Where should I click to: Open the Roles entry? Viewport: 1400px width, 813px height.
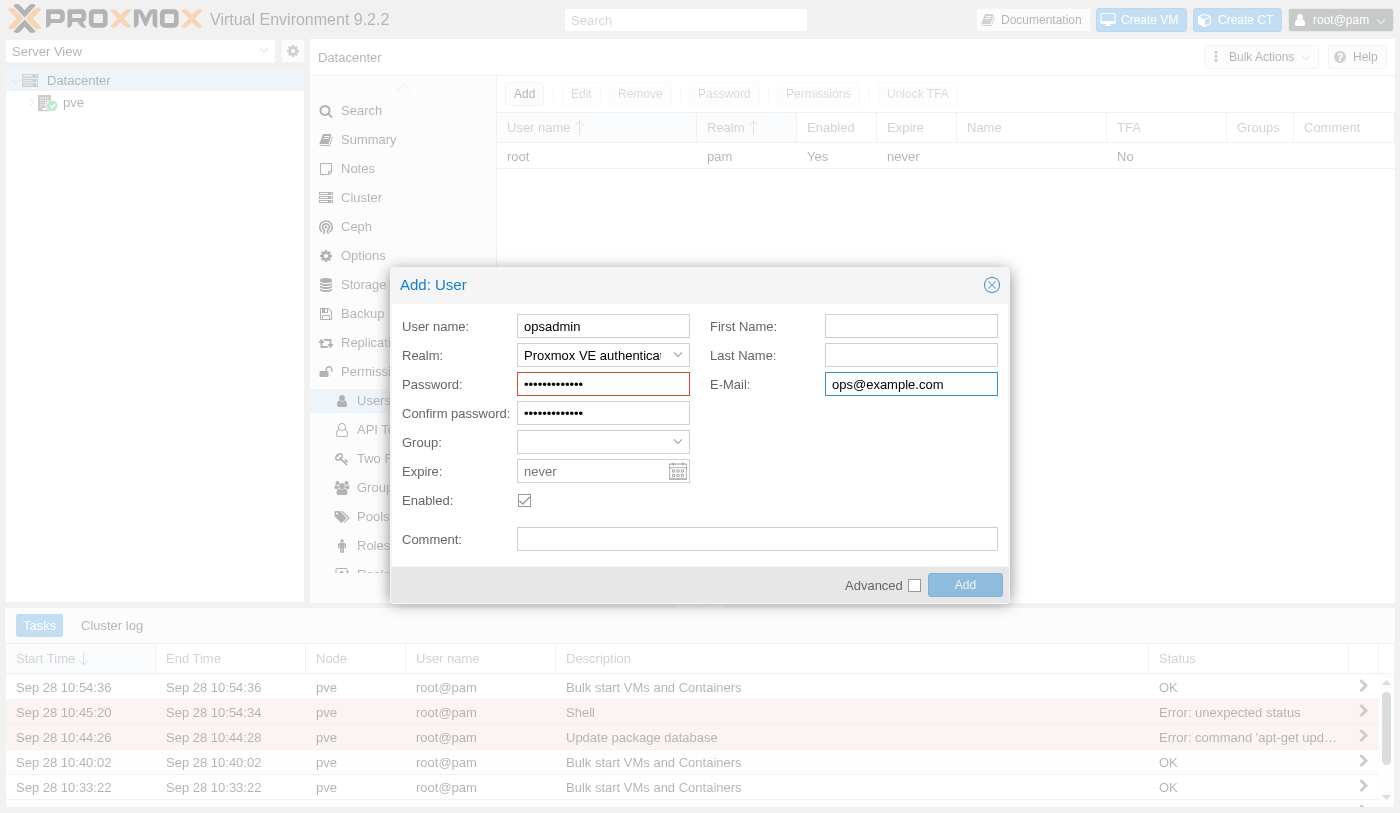pyautogui.click(x=362, y=546)
